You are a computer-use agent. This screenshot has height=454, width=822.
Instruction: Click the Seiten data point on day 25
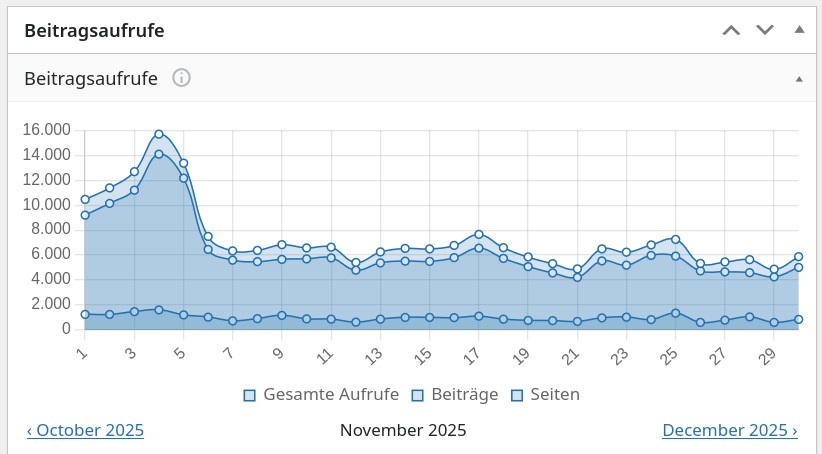point(676,313)
